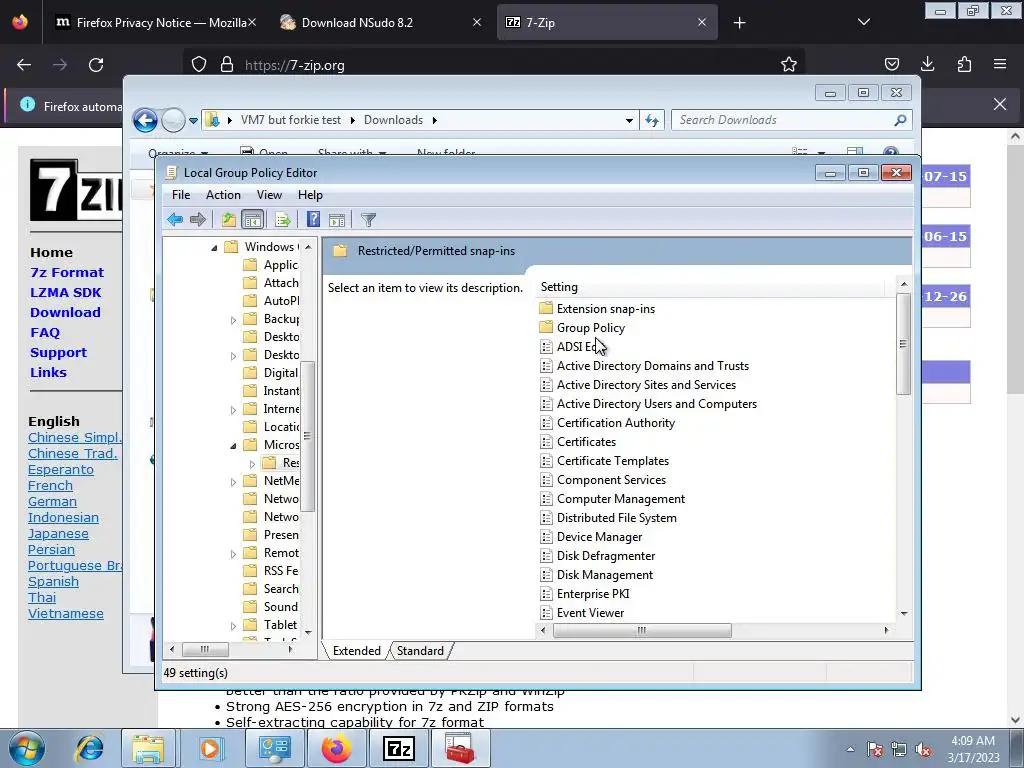The height and width of the screenshot is (768, 1024).
Task: Click the Explorer window back button
Action: click(x=145, y=120)
